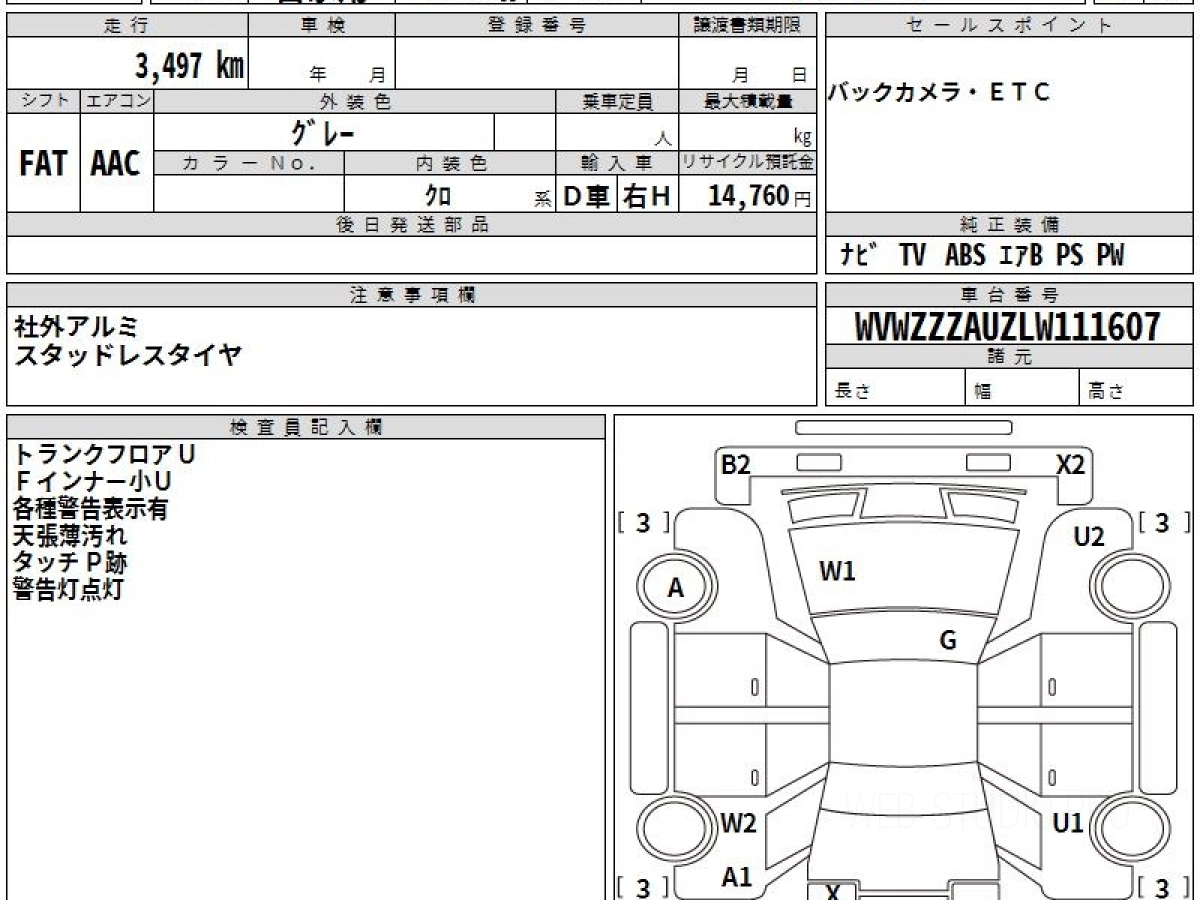Image resolution: width=1200 pixels, height=900 pixels.
Task: Click the B2 damage mark on diagram
Action: click(x=736, y=464)
